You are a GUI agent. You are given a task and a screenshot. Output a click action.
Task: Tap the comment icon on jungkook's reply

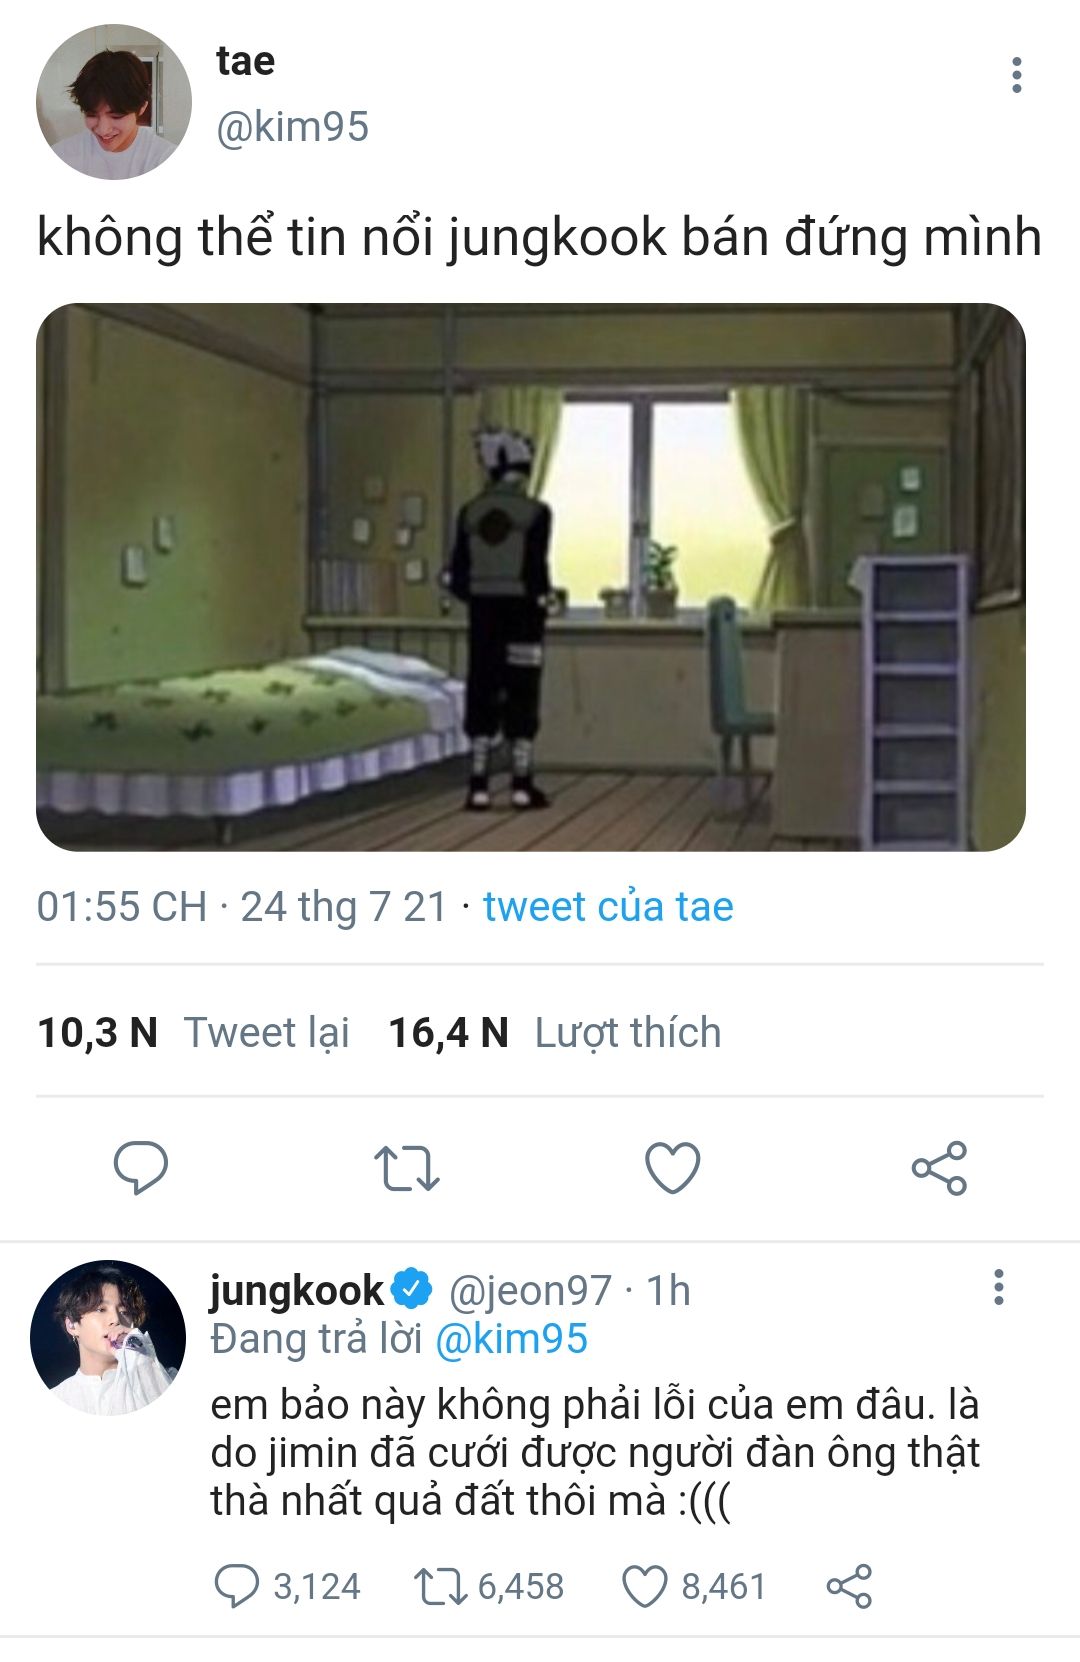point(237,1586)
